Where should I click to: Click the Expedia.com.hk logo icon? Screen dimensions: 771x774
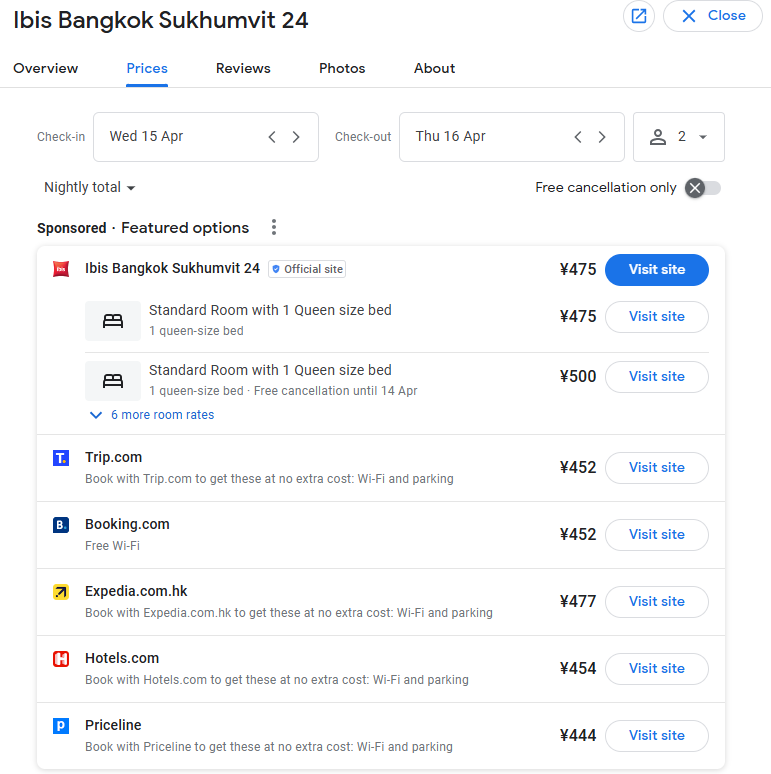point(61,592)
